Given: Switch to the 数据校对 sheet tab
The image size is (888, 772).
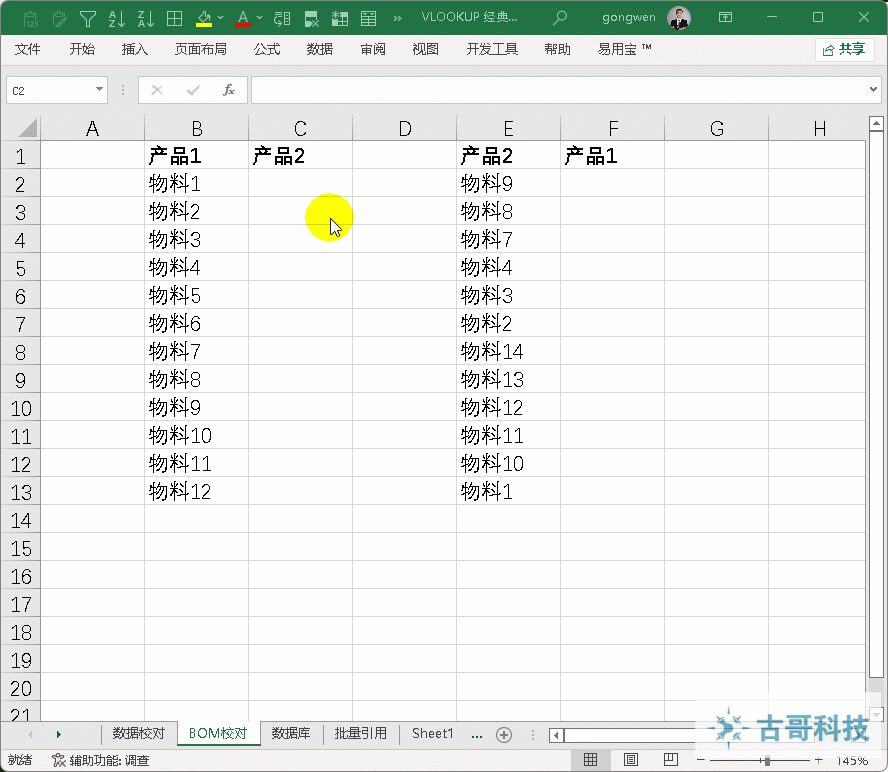Looking at the screenshot, I should (x=139, y=733).
